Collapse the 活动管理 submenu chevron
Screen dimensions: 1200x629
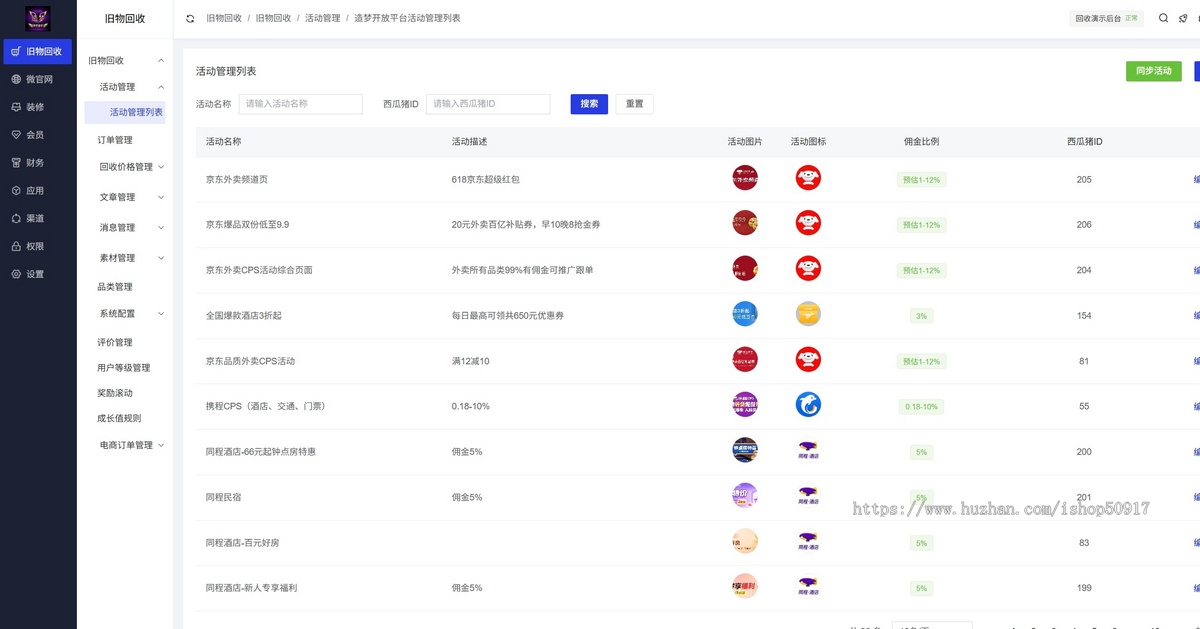(161, 87)
